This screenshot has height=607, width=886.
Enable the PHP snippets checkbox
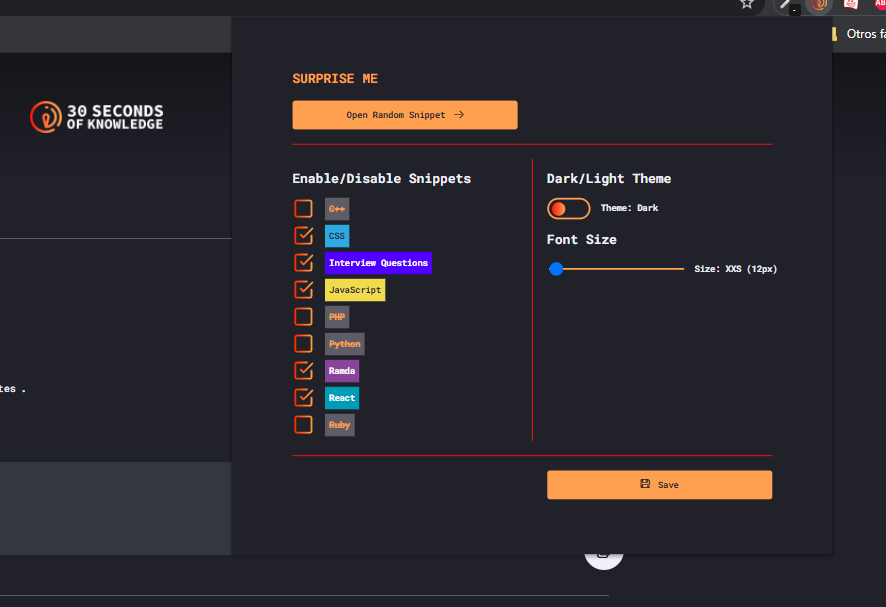pyautogui.click(x=303, y=316)
